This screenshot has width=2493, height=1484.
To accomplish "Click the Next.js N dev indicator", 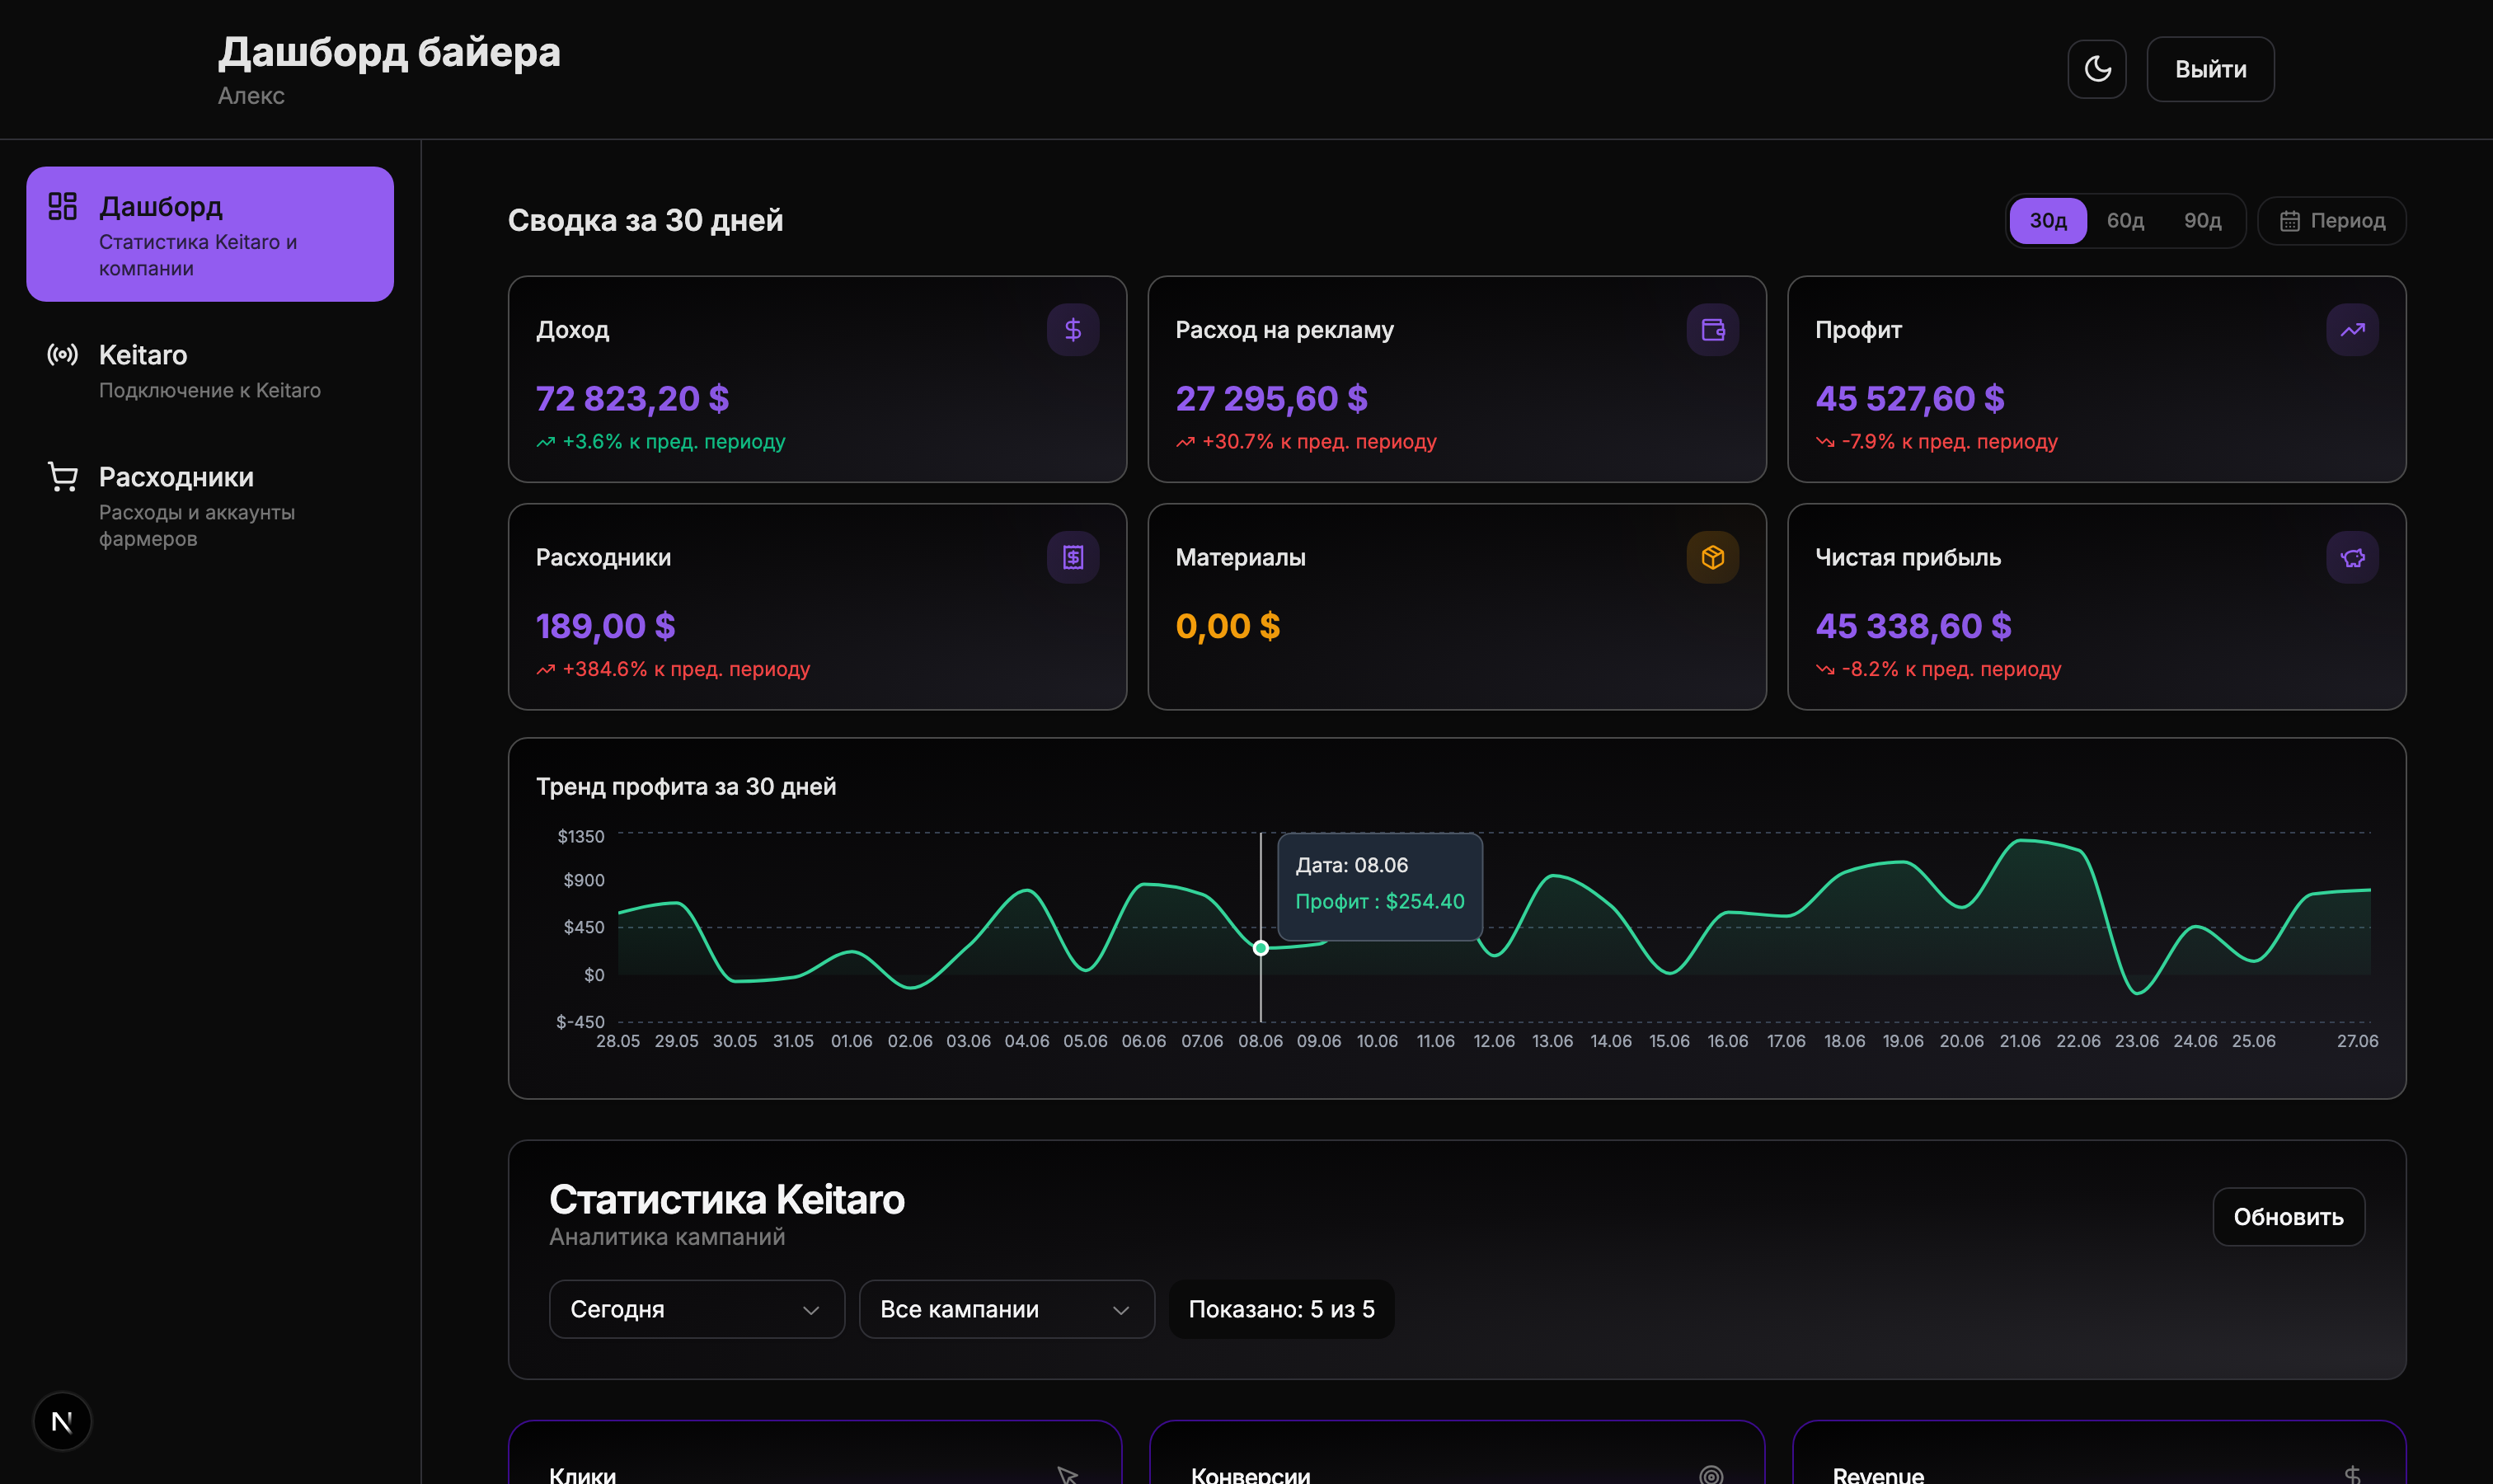I will click(62, 1421).
